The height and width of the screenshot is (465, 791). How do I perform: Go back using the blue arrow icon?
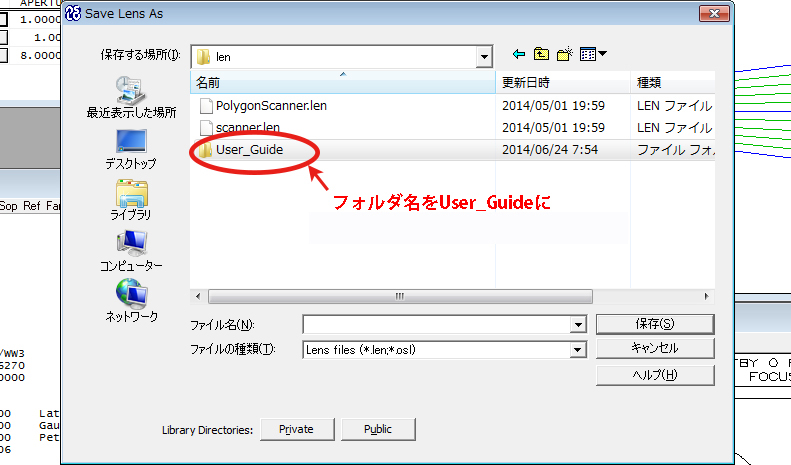519,54
